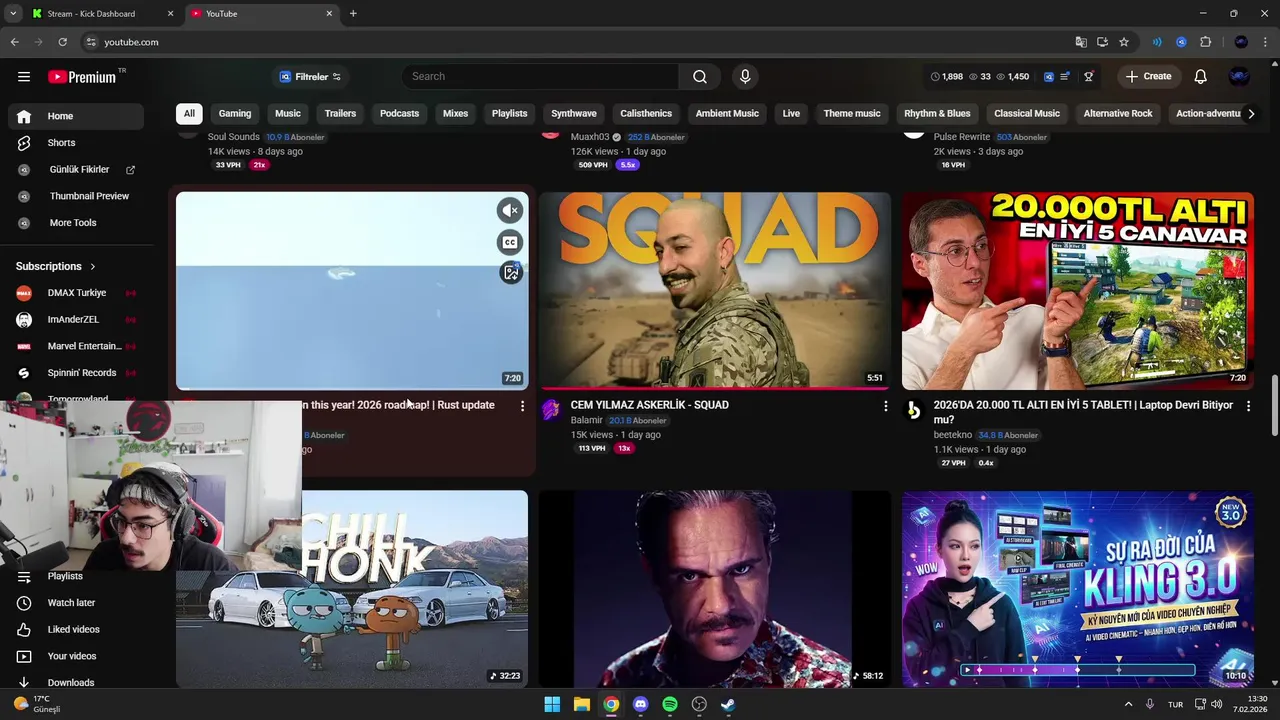Open the YouTube guide hamburger menu
The image size is (1280, 720).
24,77
